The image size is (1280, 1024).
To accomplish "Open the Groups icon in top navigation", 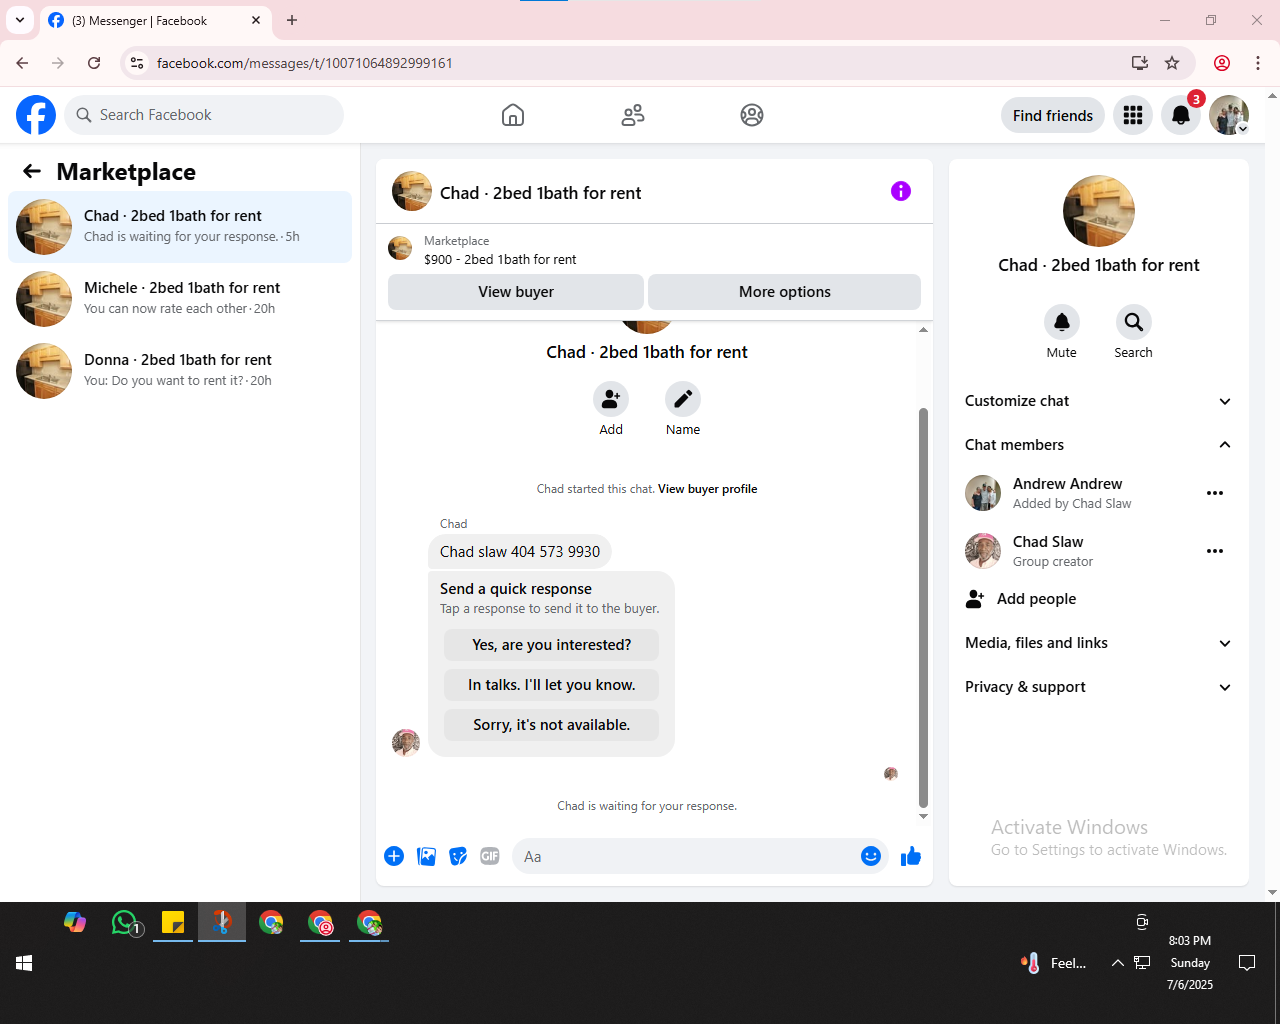I will point(752,115).
